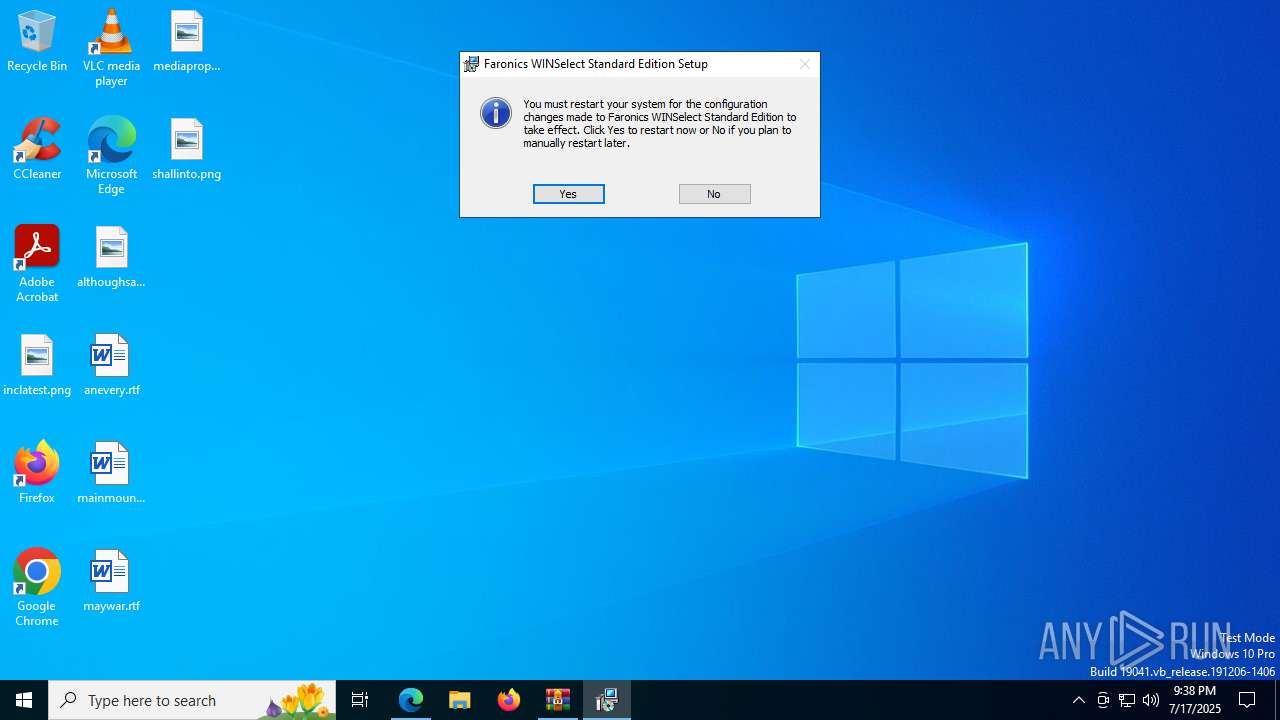Select the Microsoft Edge desktop shortcut
This screenshot has height=720, width=1280.
click(111, 156)
